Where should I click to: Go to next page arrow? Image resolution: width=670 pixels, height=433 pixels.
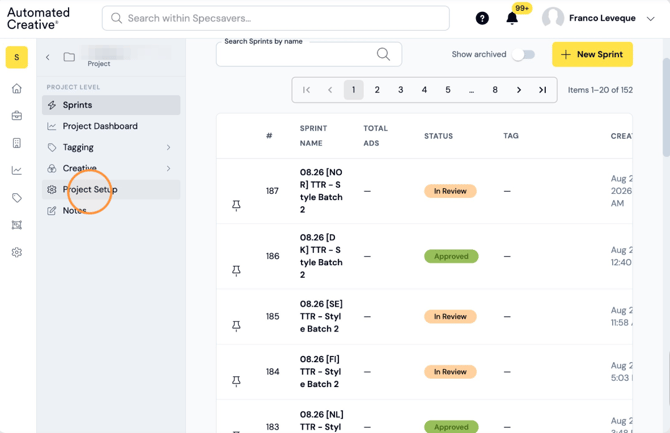pyautogui.click(x=519, y=90)
